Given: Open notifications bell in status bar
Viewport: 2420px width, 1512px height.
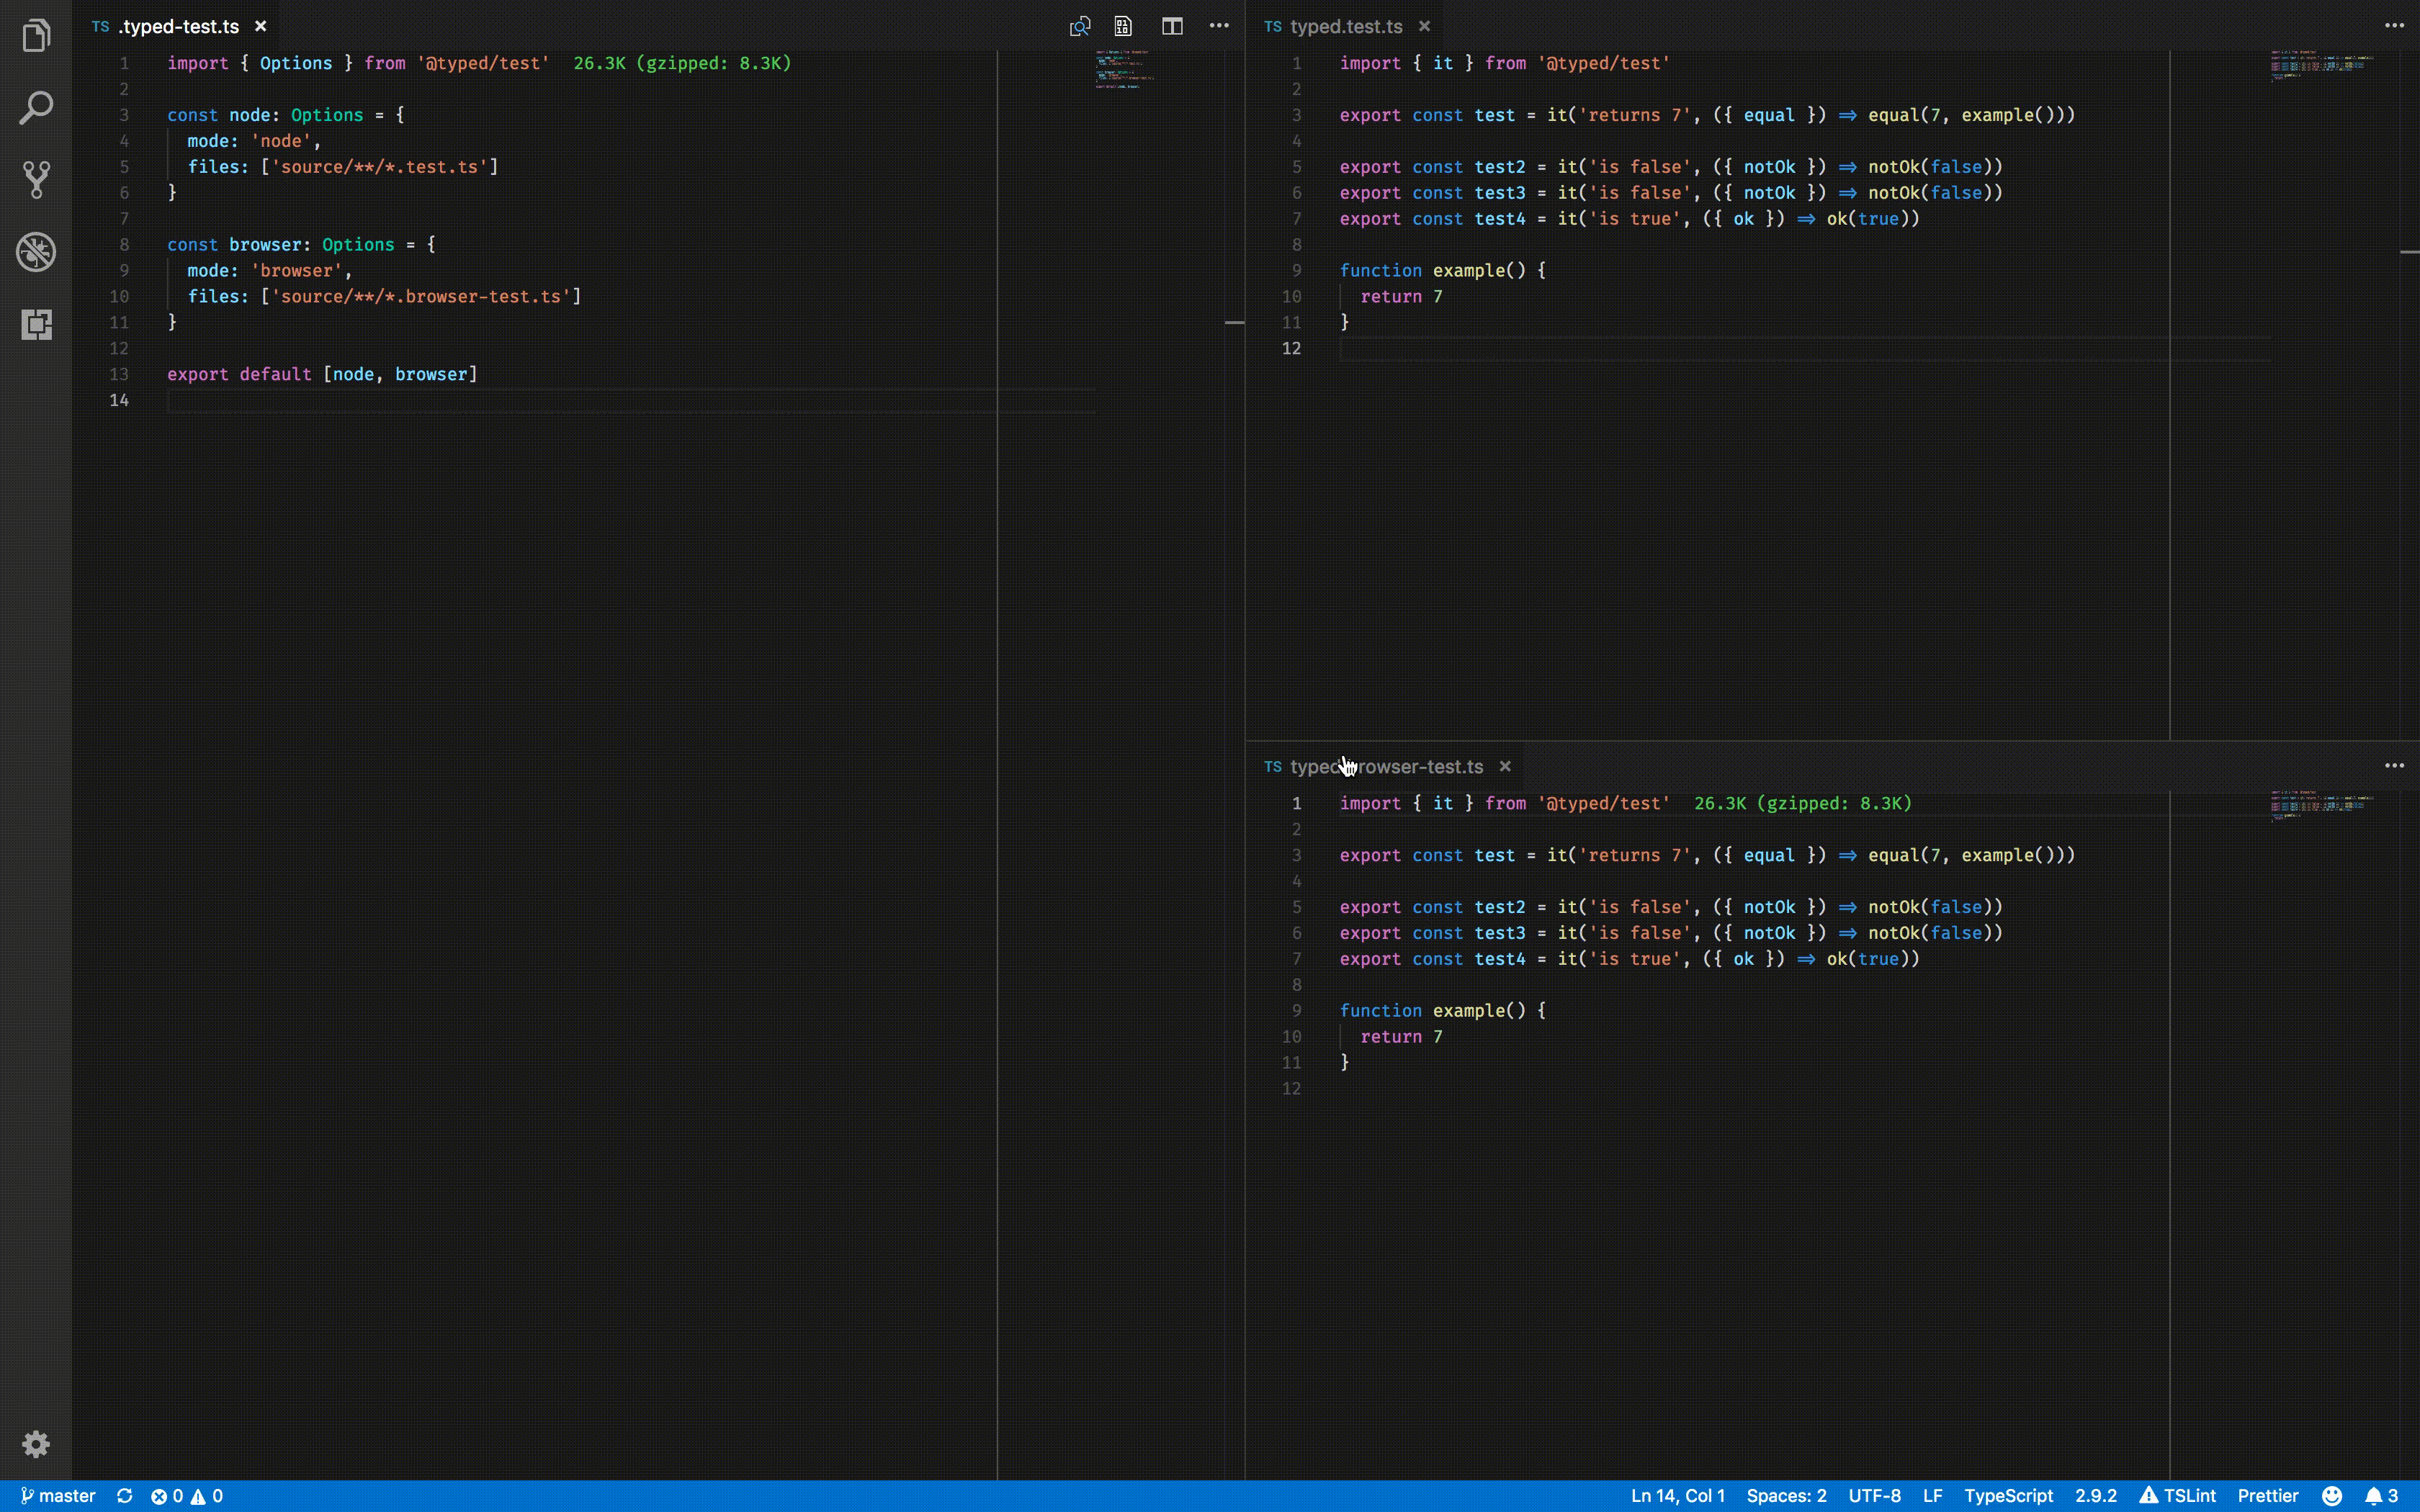Looking at the screenshot, I should point(2381,1496).
